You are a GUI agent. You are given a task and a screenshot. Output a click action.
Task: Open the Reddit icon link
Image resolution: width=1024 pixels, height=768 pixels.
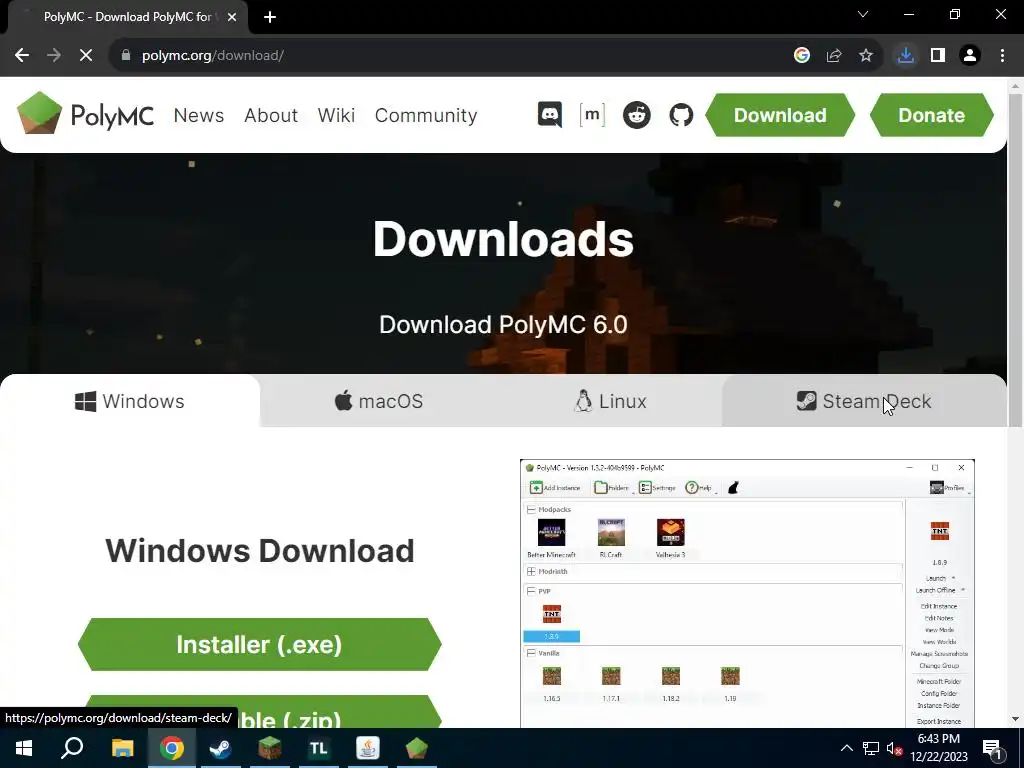pos(637,115)
